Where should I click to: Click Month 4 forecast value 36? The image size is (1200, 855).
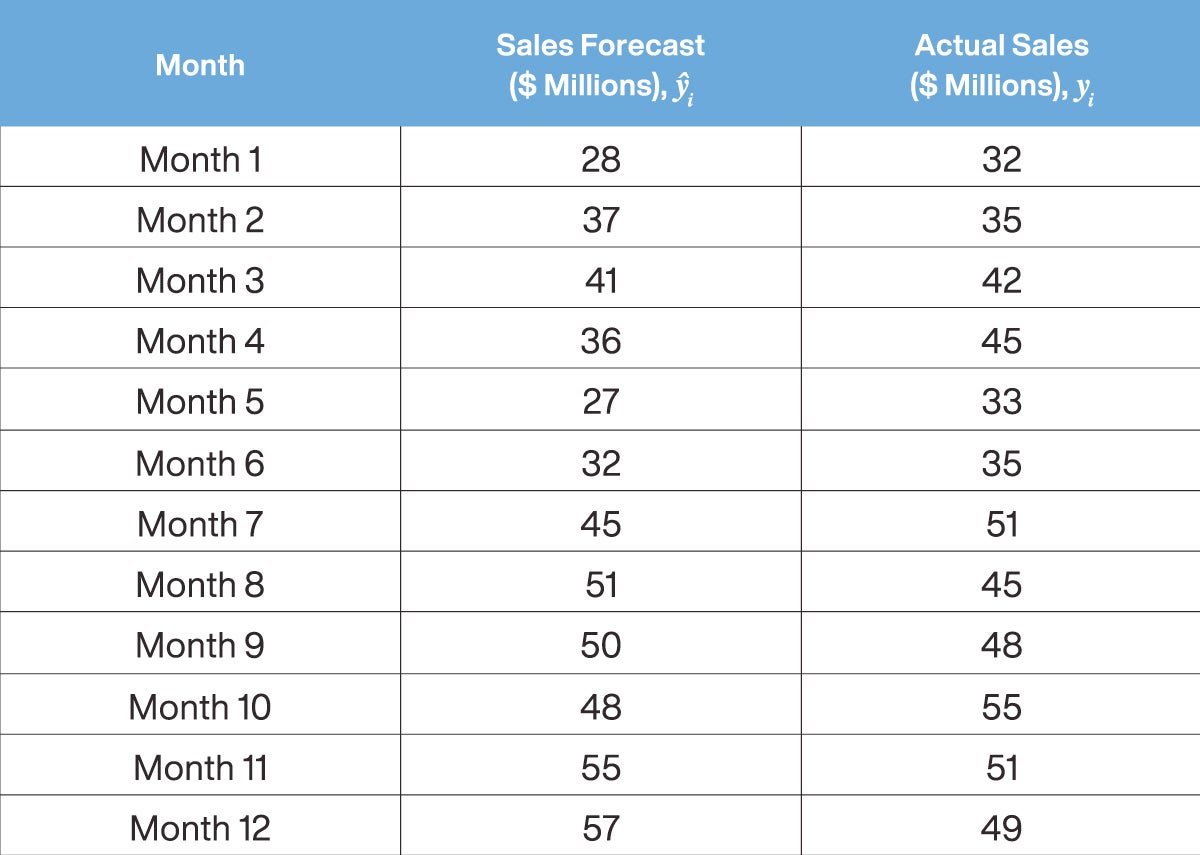coord(600,341)
